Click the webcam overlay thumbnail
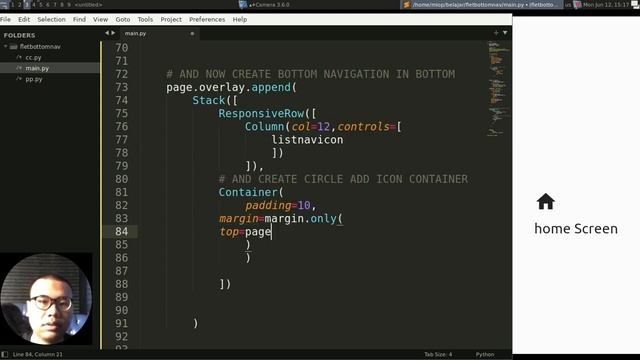640x360 pixels. [46, 299]
